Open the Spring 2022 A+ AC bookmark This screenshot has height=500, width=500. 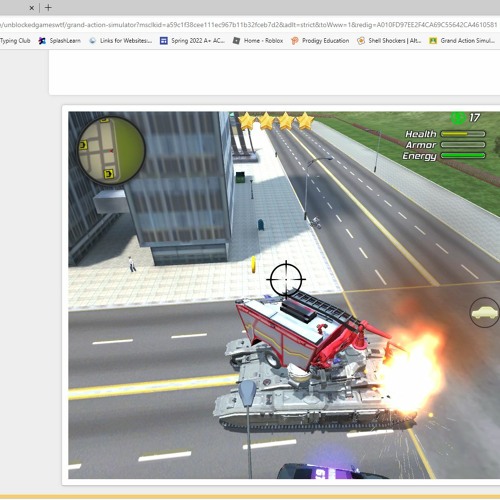tap(192, 41)
